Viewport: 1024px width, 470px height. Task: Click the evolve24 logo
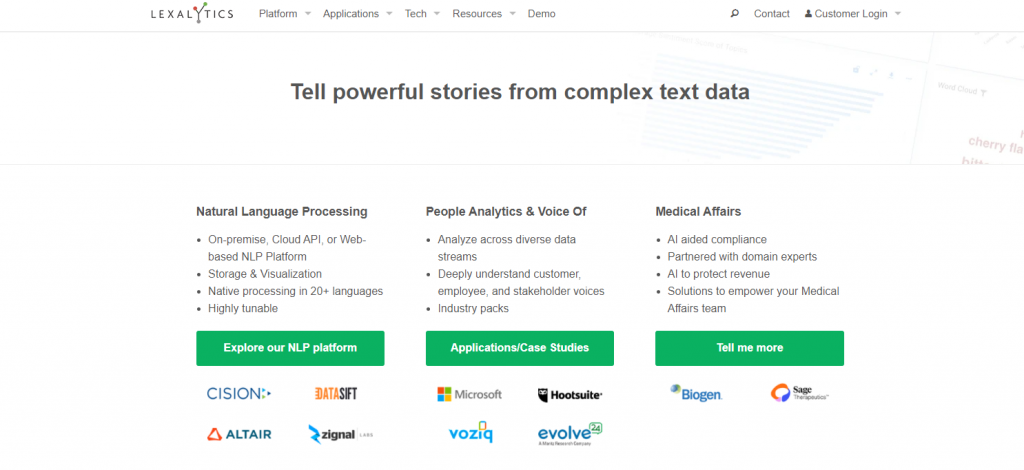pos(570,433)
